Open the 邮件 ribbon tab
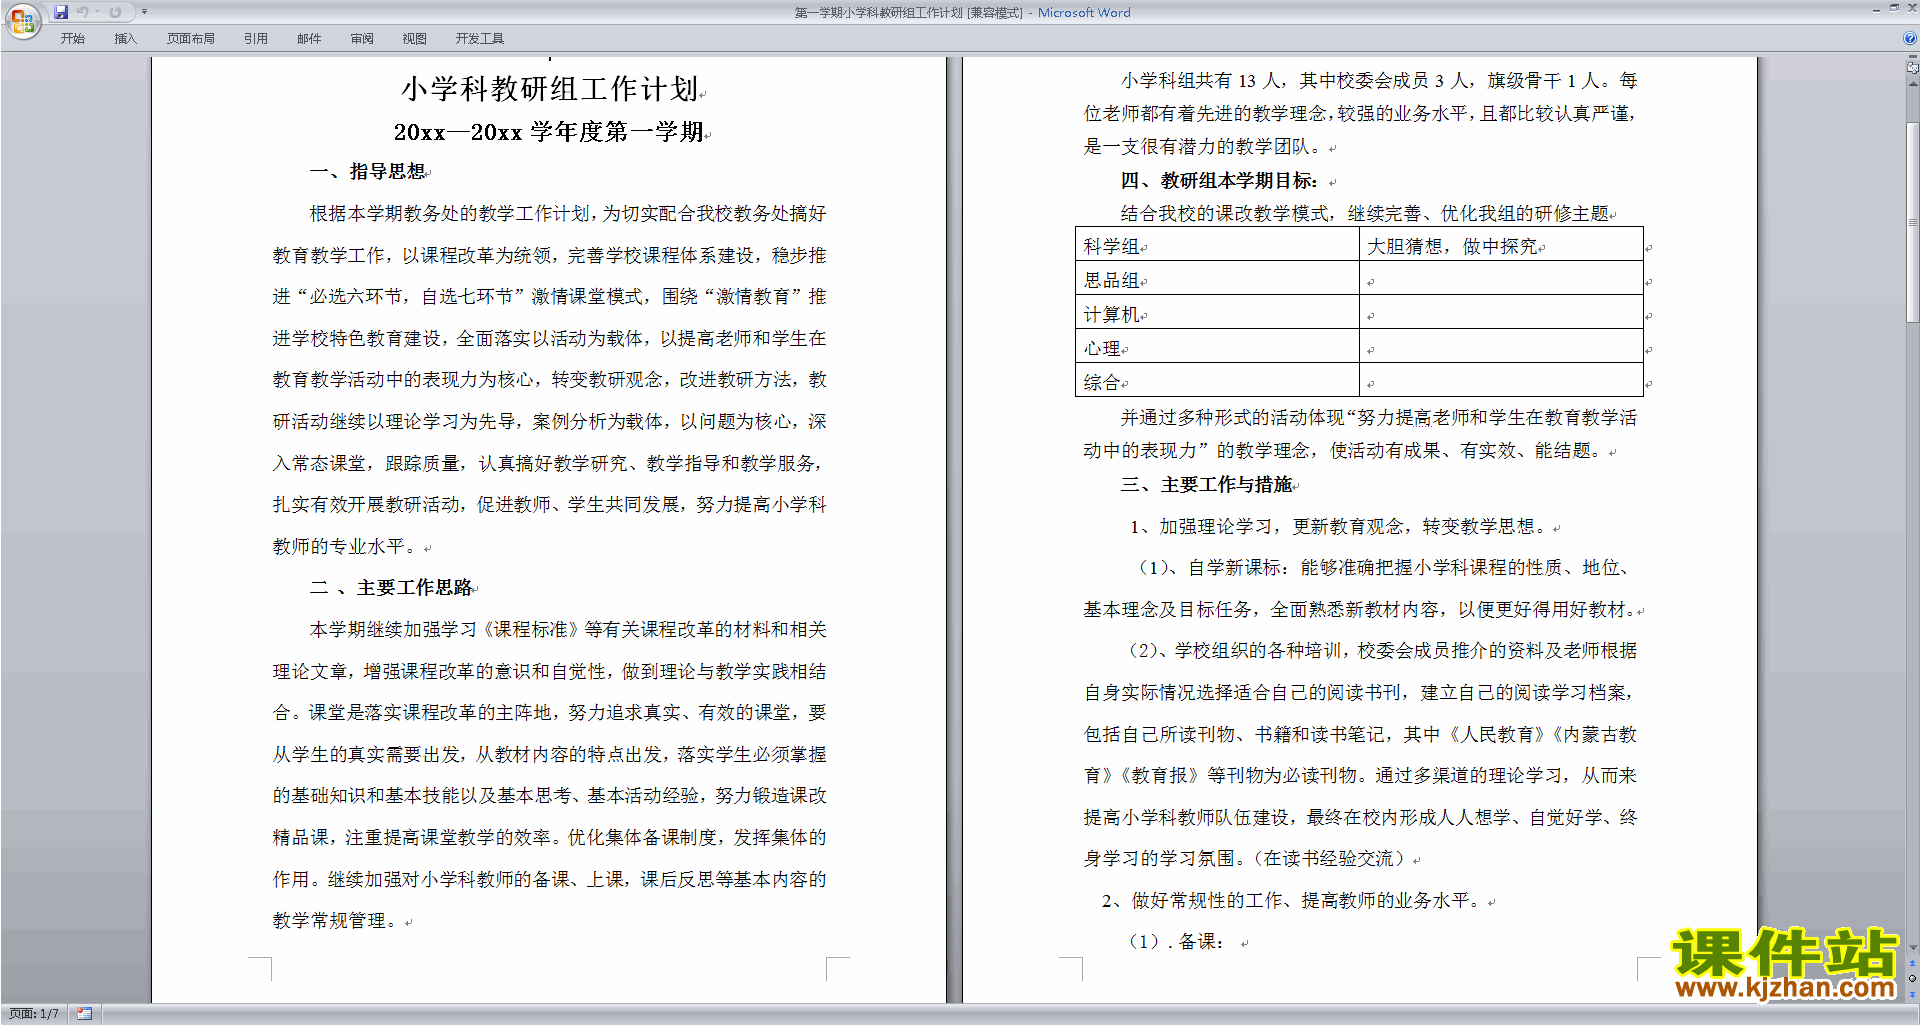This screenshot has height=1025, width=1920. click(x=309, y=38)
